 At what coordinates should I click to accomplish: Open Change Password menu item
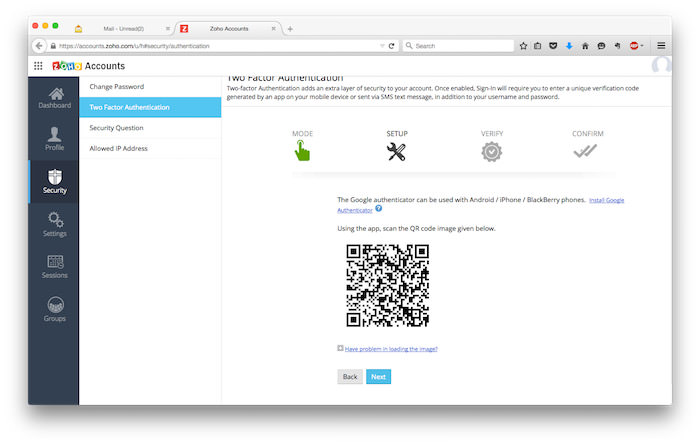click(150, 87)
